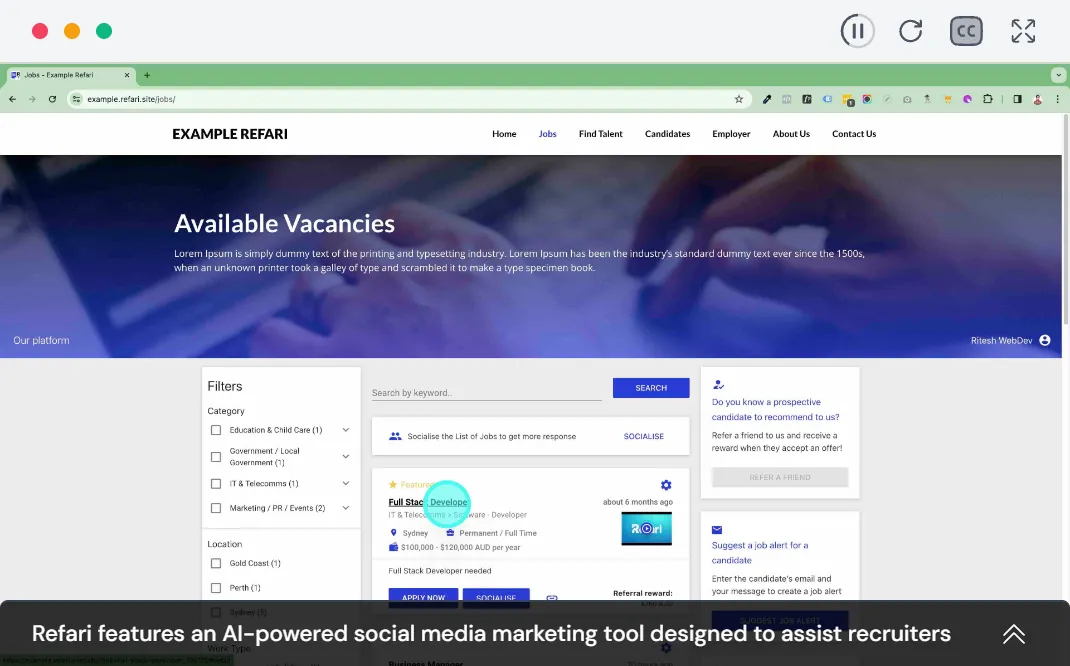Open Employer in the navigation

click(731, 134)
